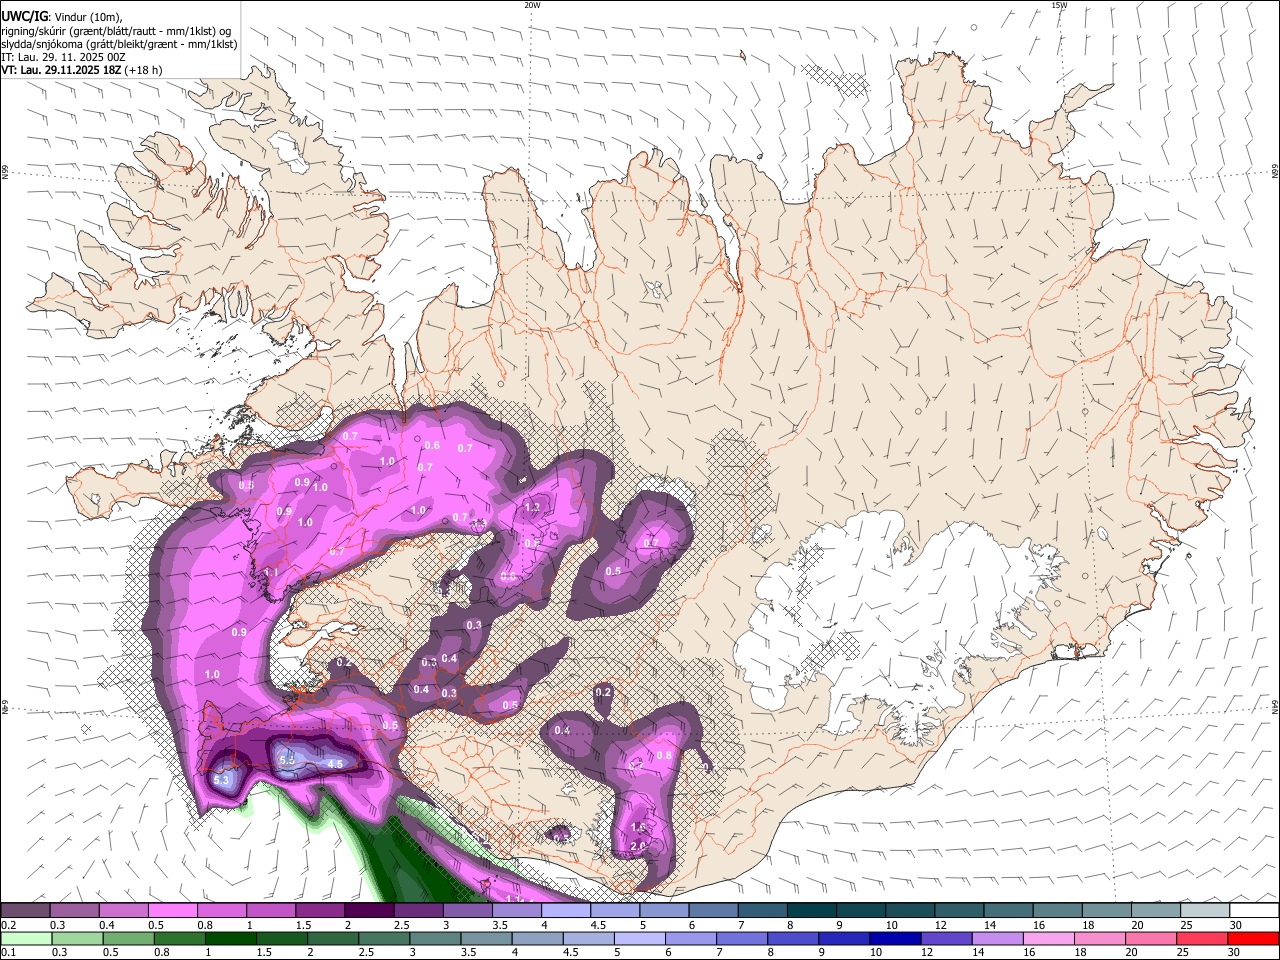Click the 4.5 precipitation value on the map
This screenshot has width=1280, height=960.
(x=336, y=764)
